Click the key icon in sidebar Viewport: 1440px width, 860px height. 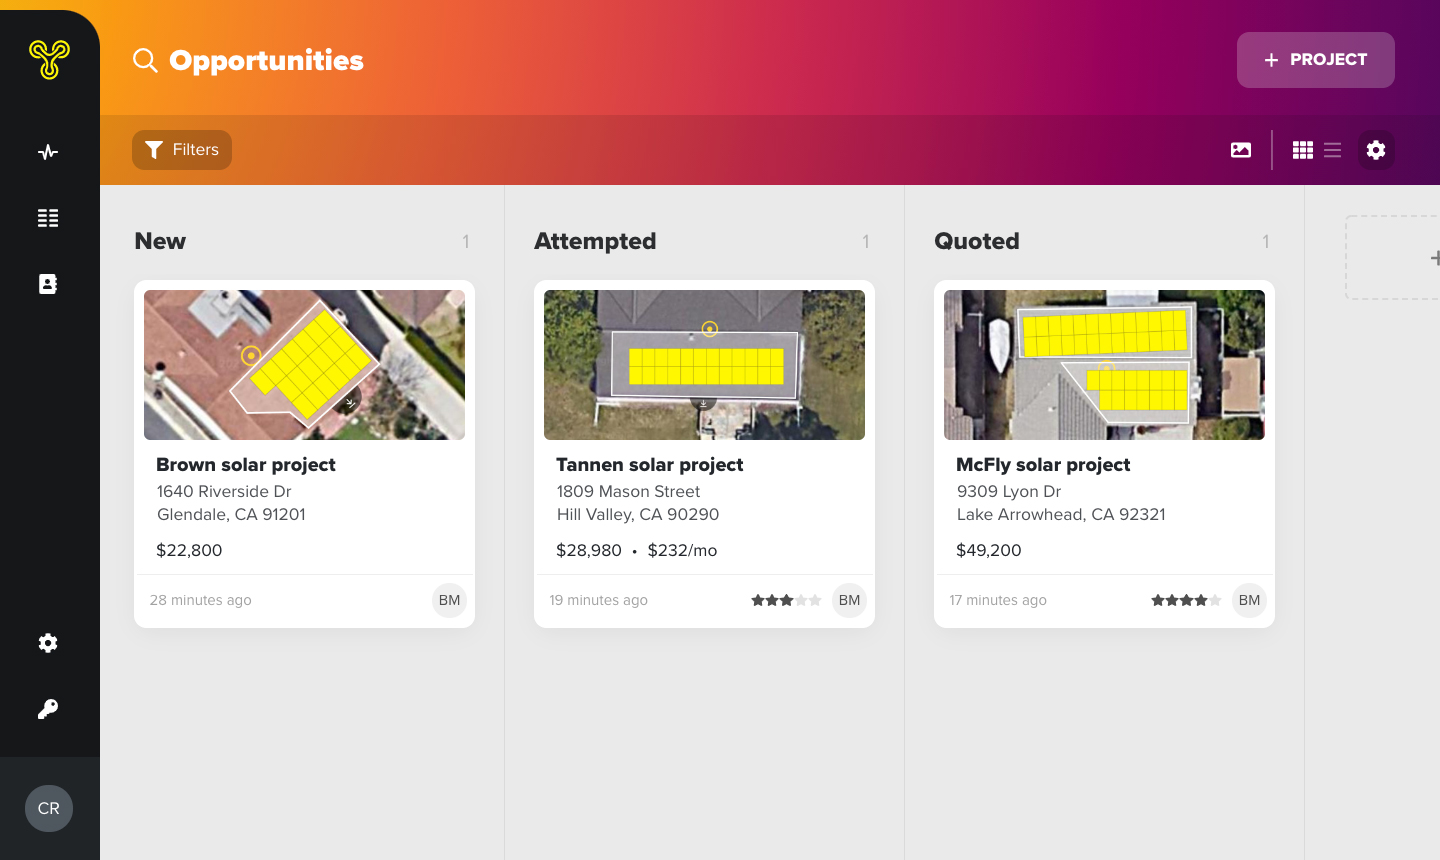coord(48,709)
